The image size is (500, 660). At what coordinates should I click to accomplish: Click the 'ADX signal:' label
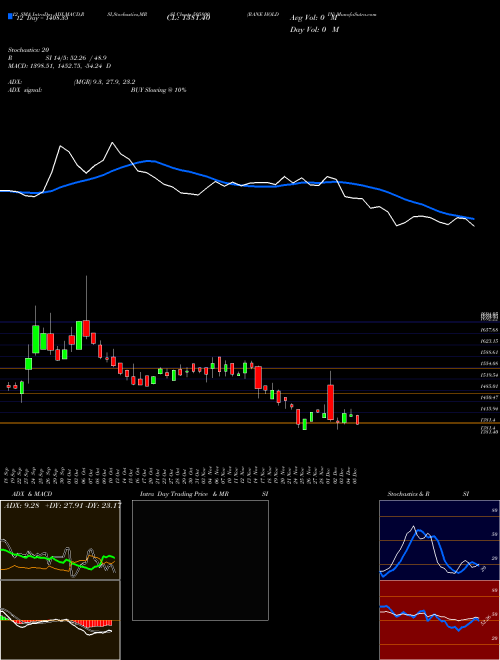coord(25,90)
